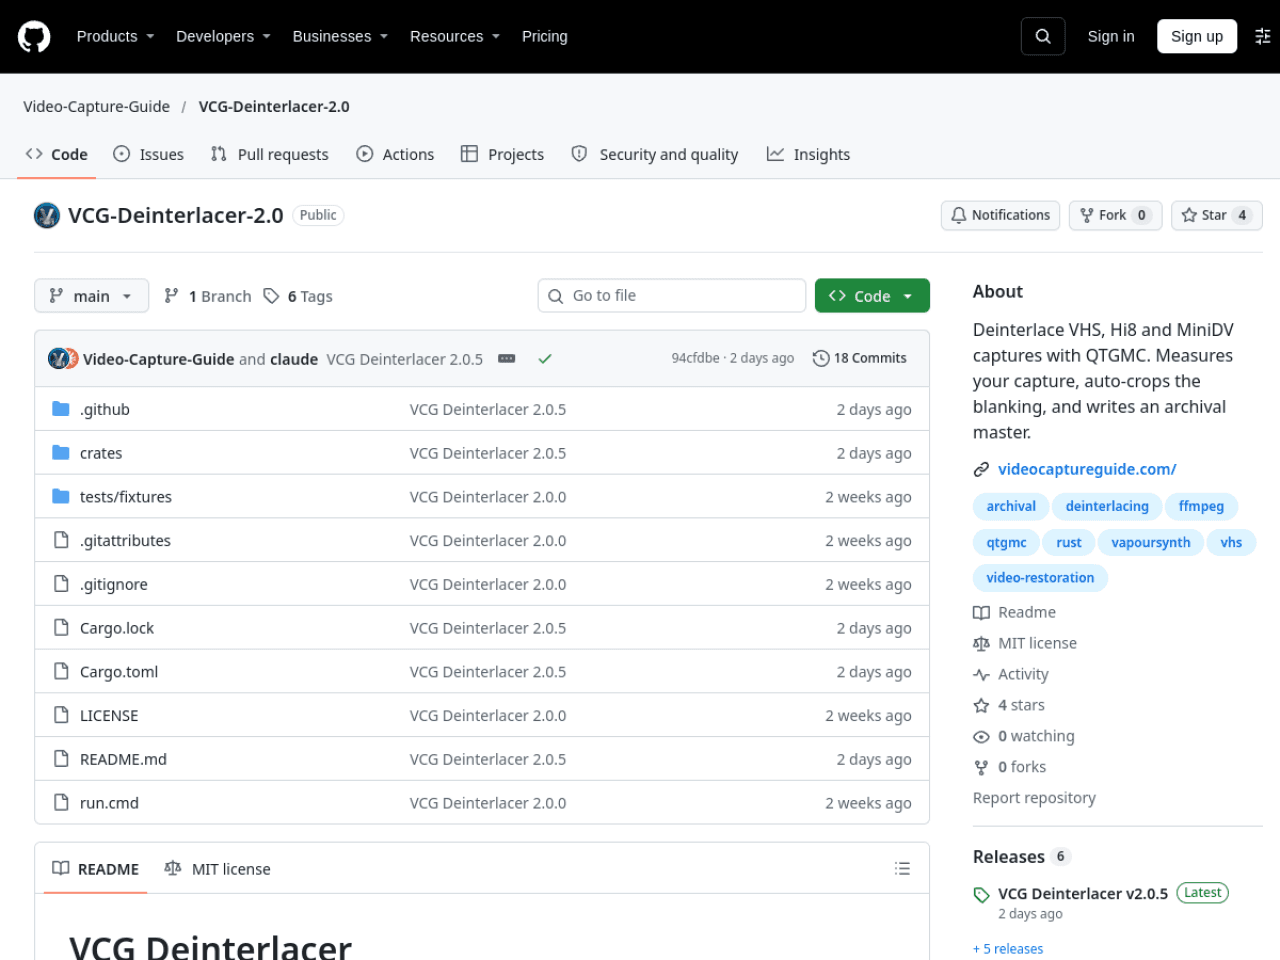Viewport: 1280px width, 960px height.
Task: Click the Go to file search field
Action: [x=672, y=296]
